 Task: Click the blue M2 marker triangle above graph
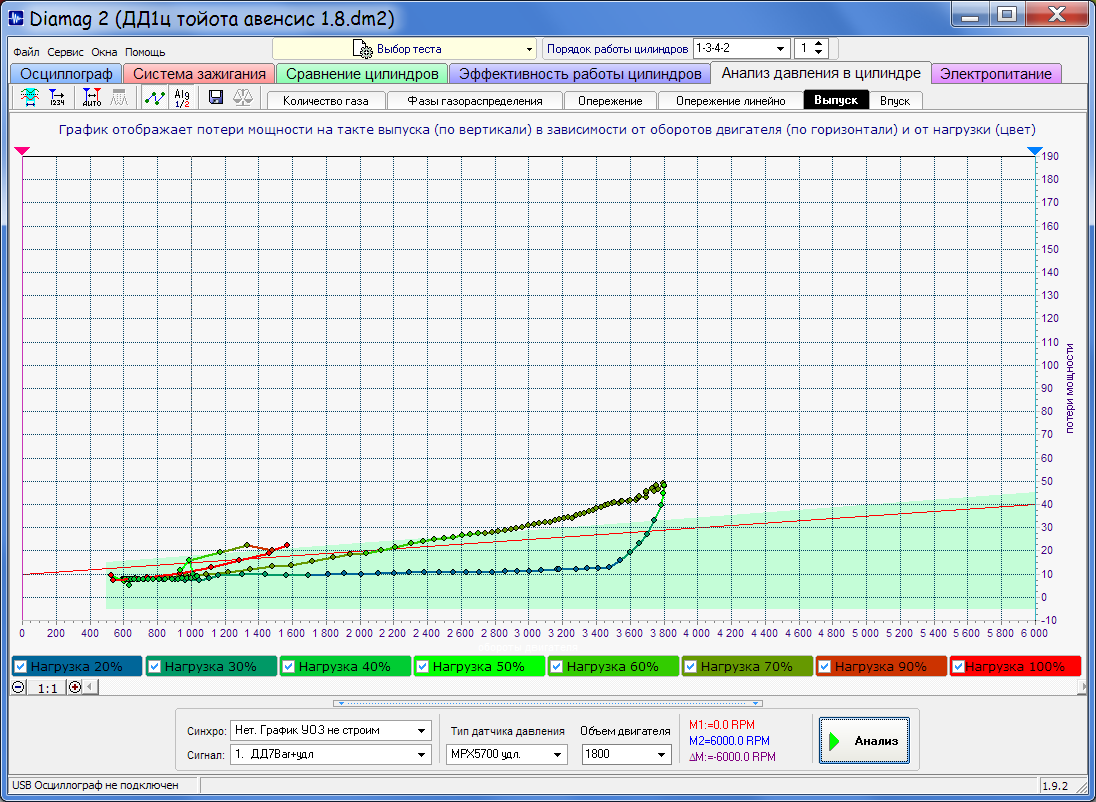tap(1035, 150)
